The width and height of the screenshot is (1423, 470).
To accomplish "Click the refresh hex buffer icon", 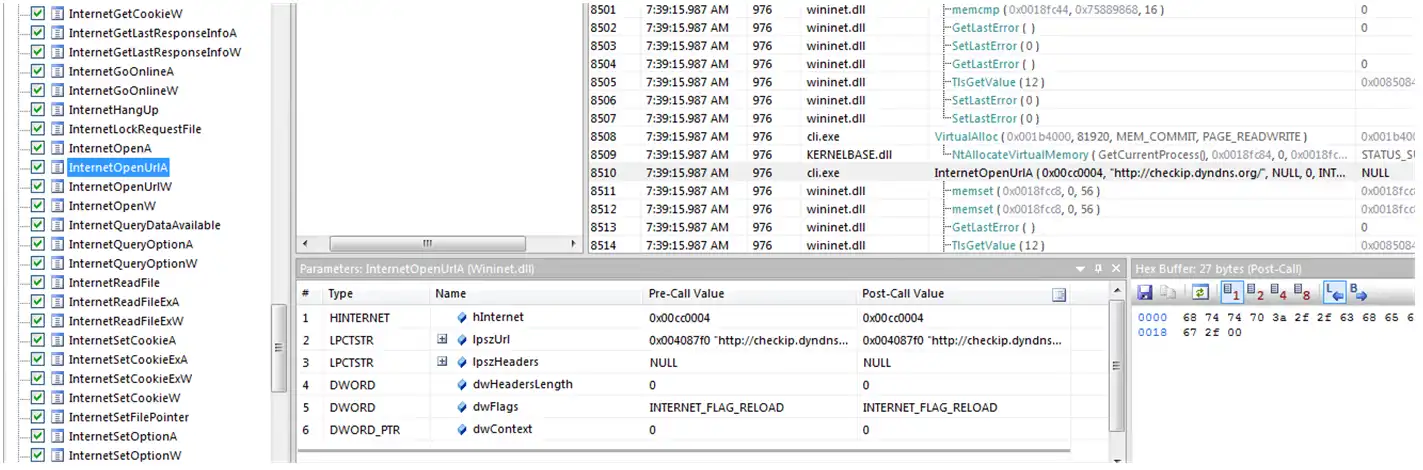I will [1201, 293].
